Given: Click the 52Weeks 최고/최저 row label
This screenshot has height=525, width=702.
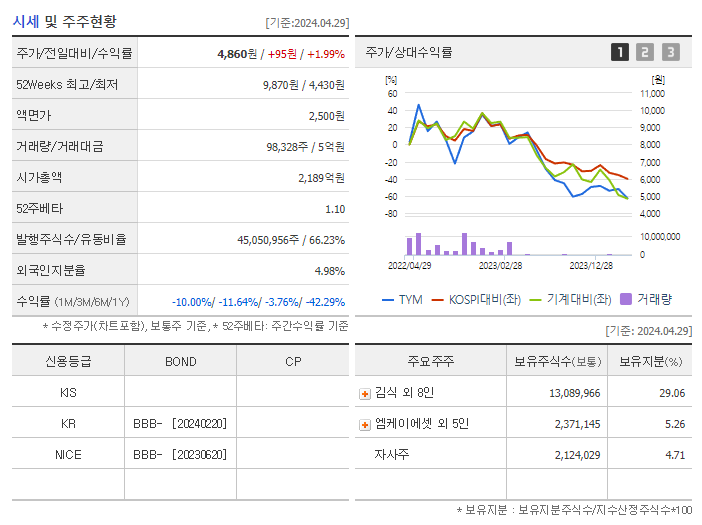Looking at the screenshot, I should click(x=67, y=85).
